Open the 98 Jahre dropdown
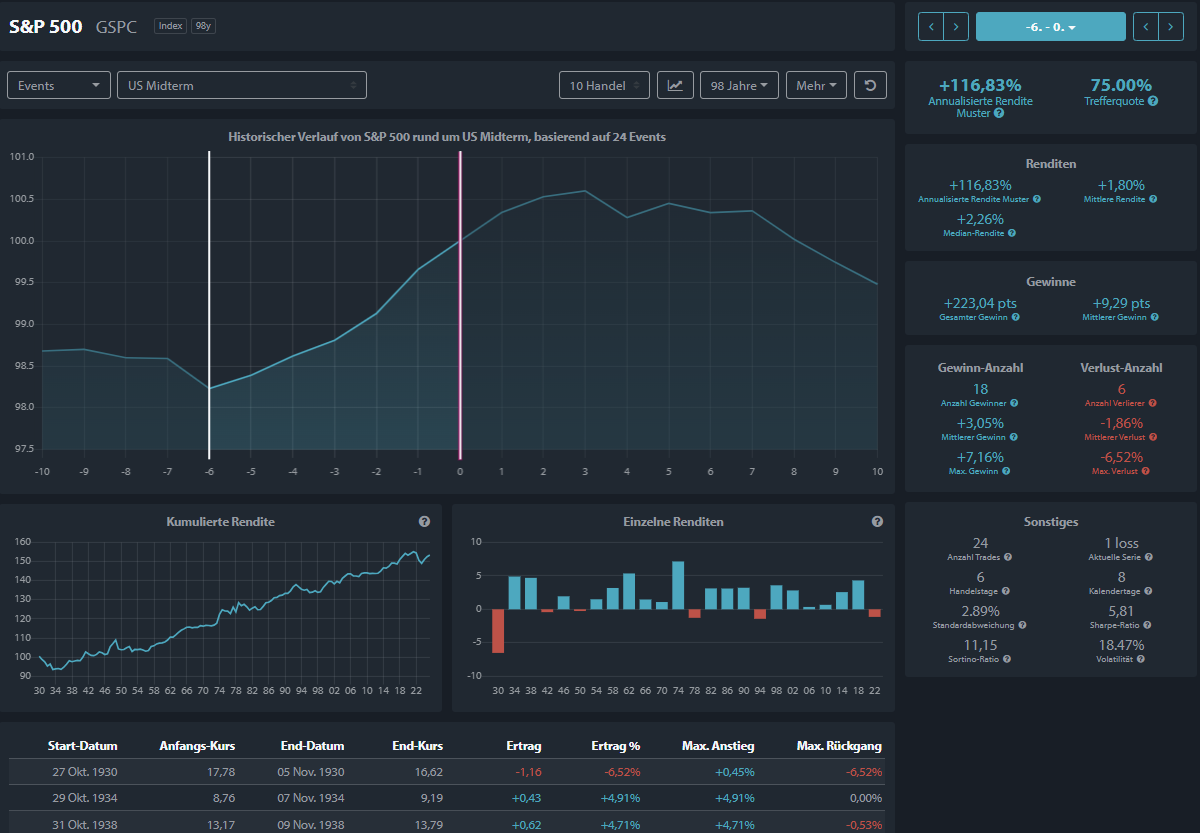The width and height of the screenshot is (1200, 833). coord(740,85)
